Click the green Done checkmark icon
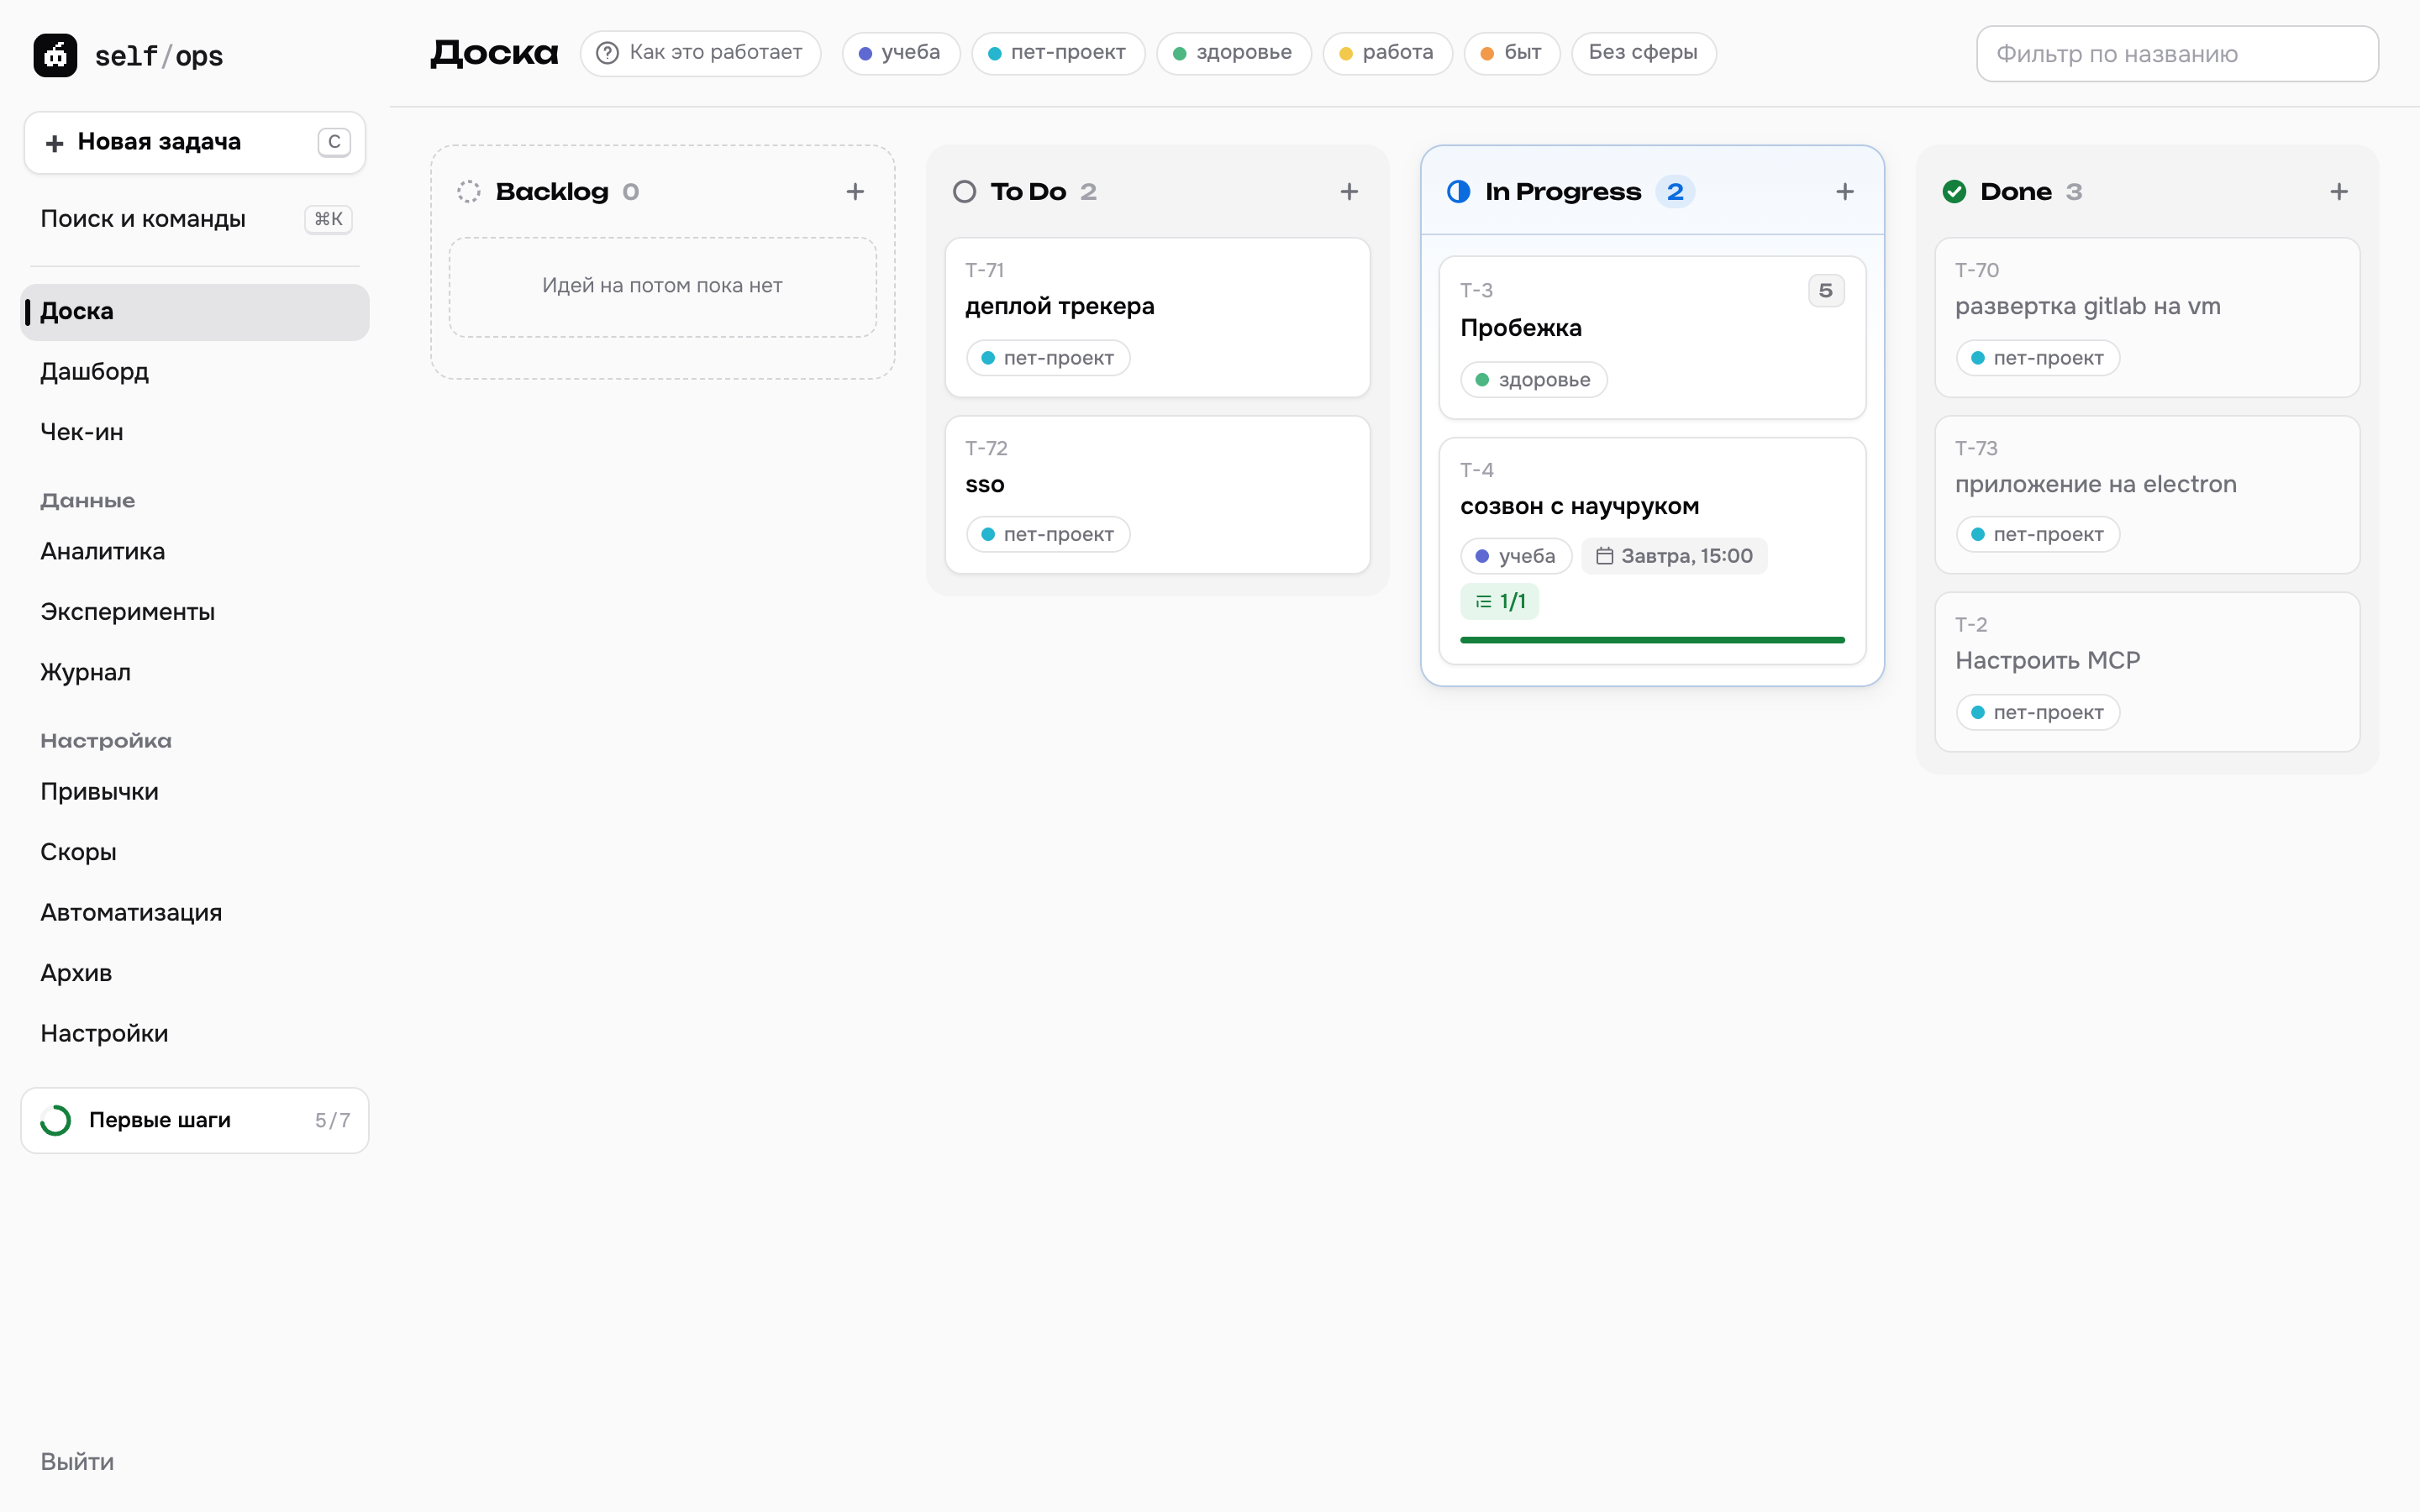Viewport: 2420px width, 1512px height. click(x=1954, y=191)
